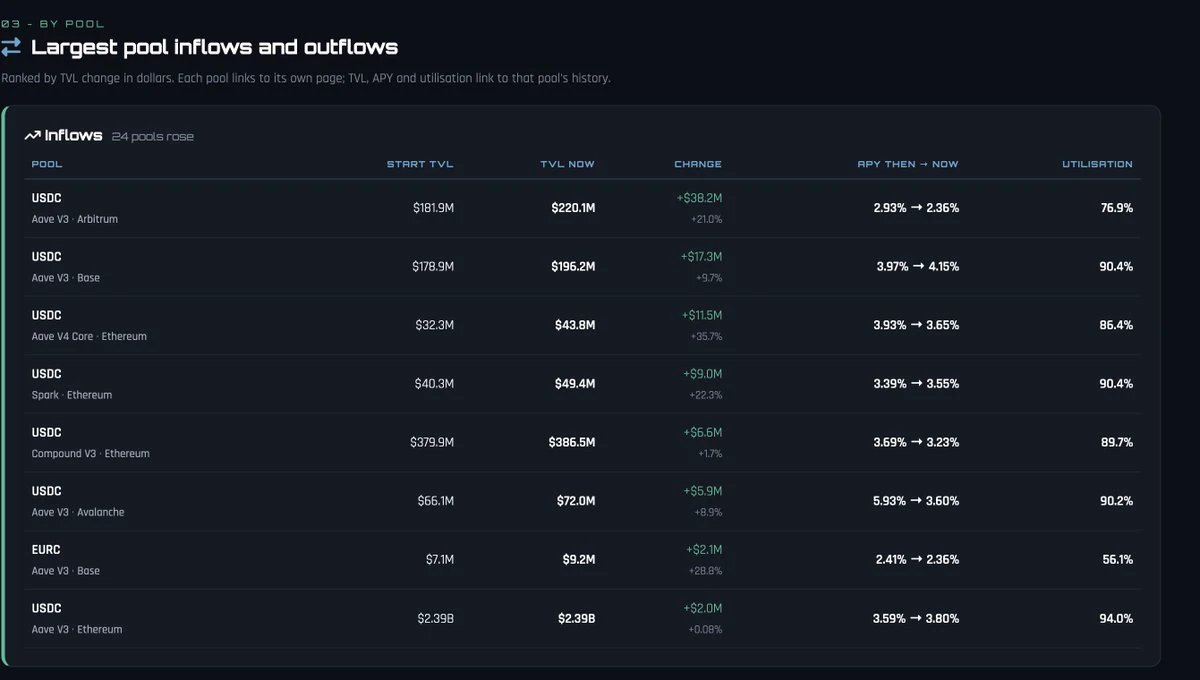Open the USDC Aave V3 Avalanche pool
The image size is (1200, 680).
(x=78, y=501)
